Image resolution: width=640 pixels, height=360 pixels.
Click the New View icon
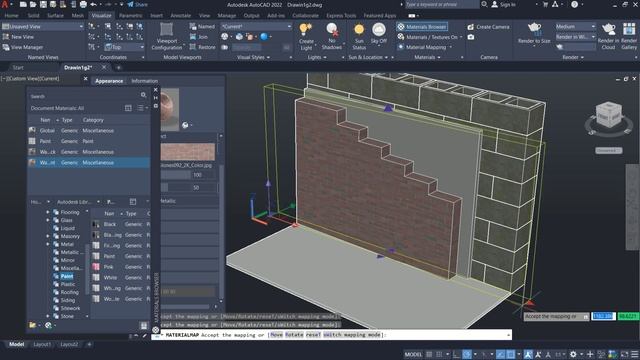[6, 37]
